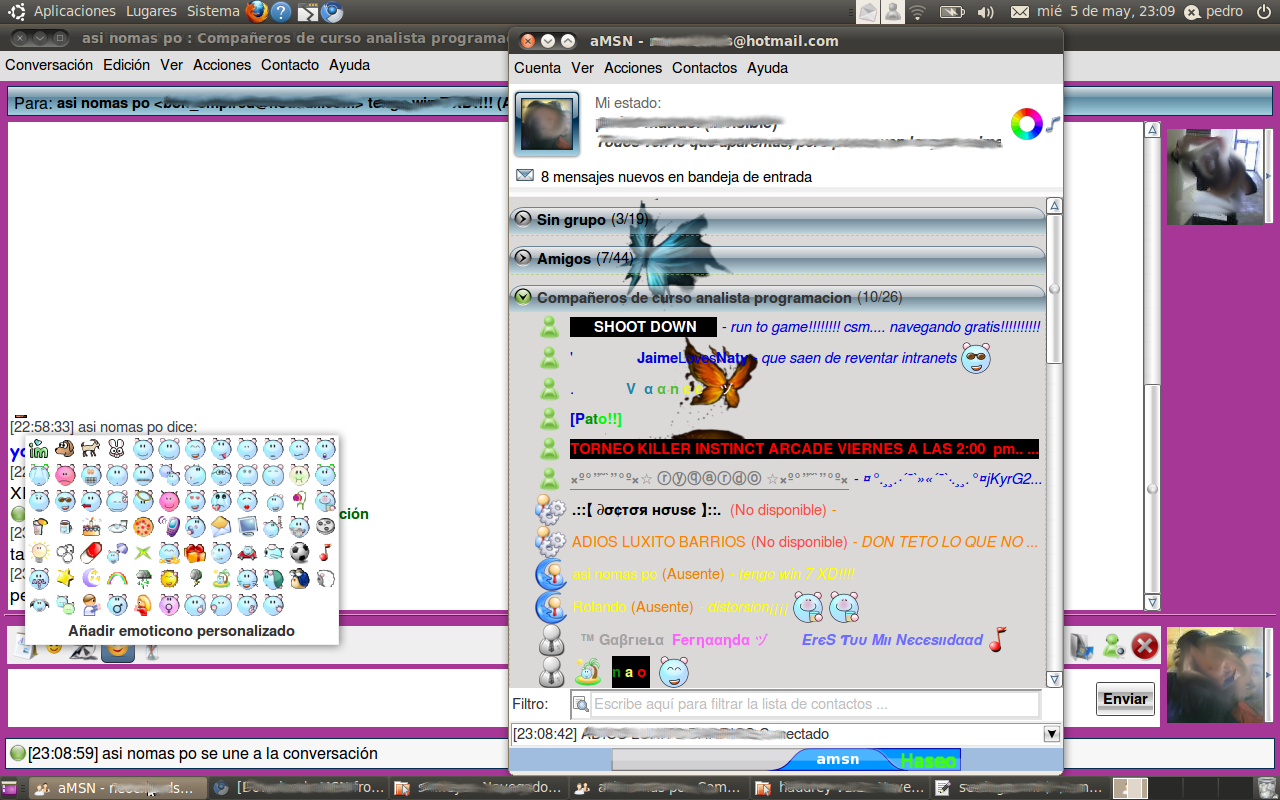Click my profile picture in aMSN
Viewport: 1280px width, 800px height.
pyautogui.click(x=547, y=125)
